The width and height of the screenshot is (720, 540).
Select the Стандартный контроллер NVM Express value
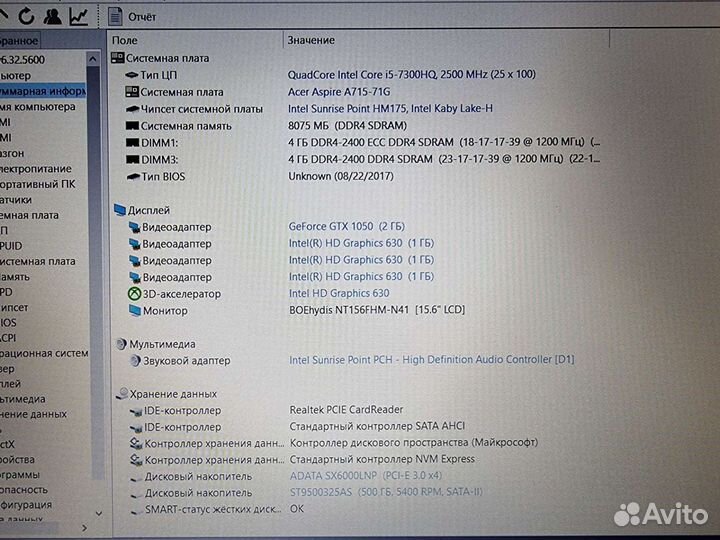pyautogui.click(x=382, y=459)
